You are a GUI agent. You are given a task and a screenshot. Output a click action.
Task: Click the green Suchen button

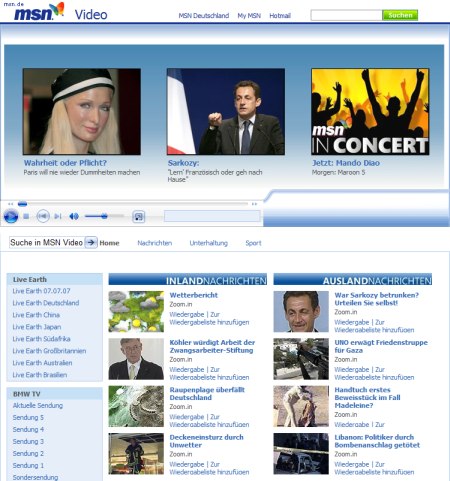coord(400,15)
